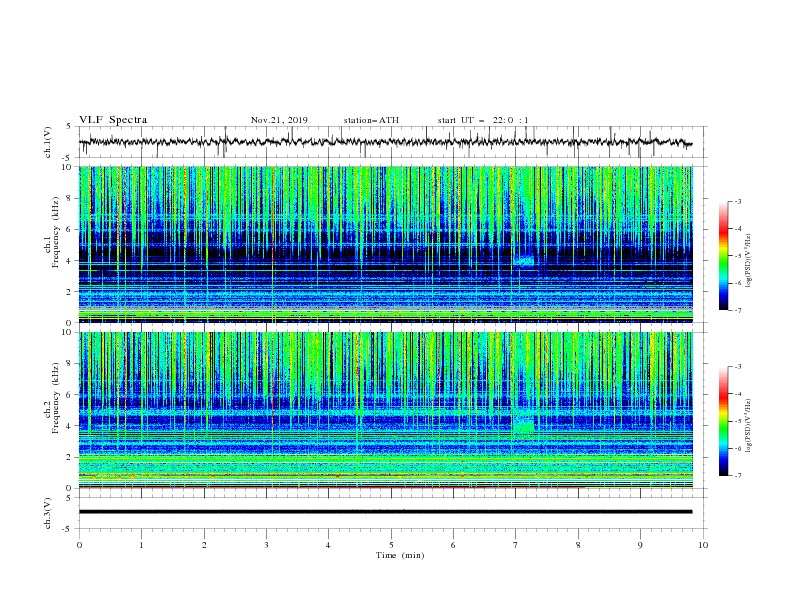
Task: Click the "10" label ending the time axis
Action: tap(703, 545)
